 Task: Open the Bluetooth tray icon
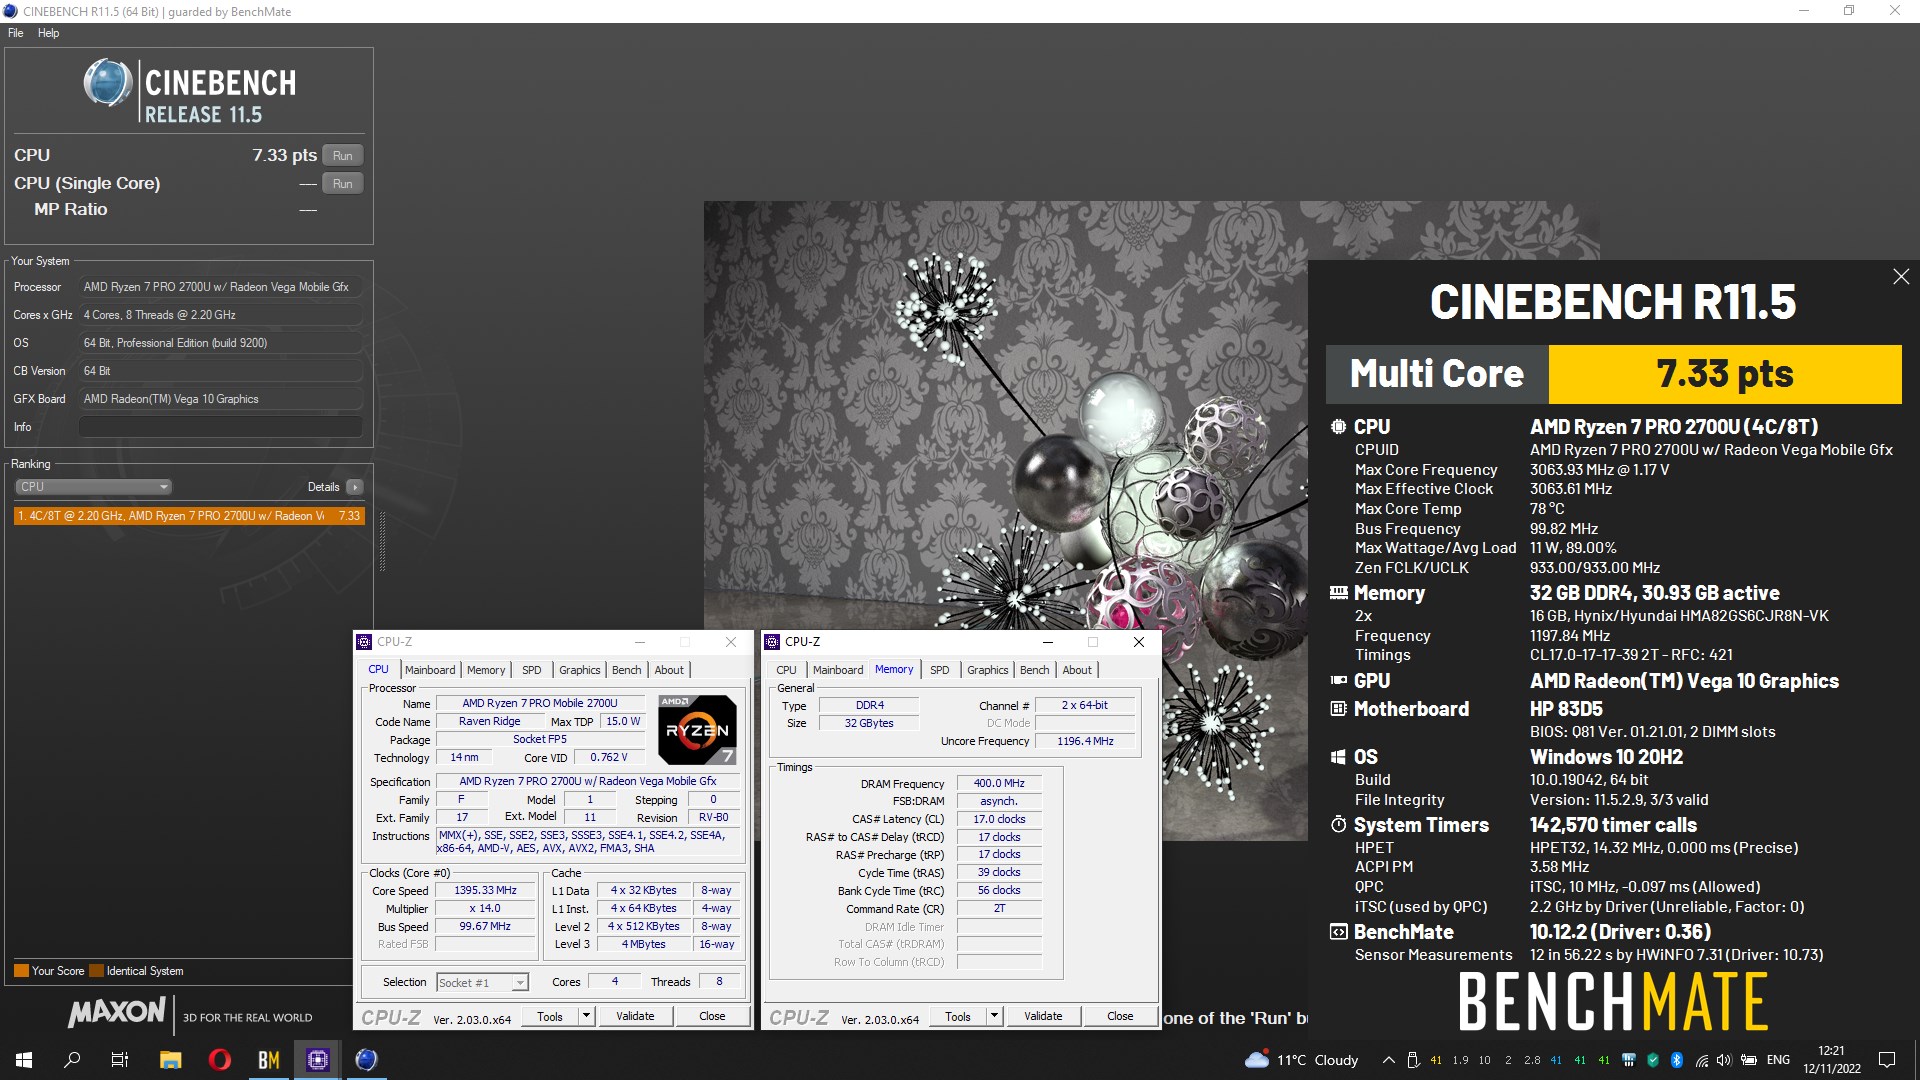click(x=1677, y=1060)
